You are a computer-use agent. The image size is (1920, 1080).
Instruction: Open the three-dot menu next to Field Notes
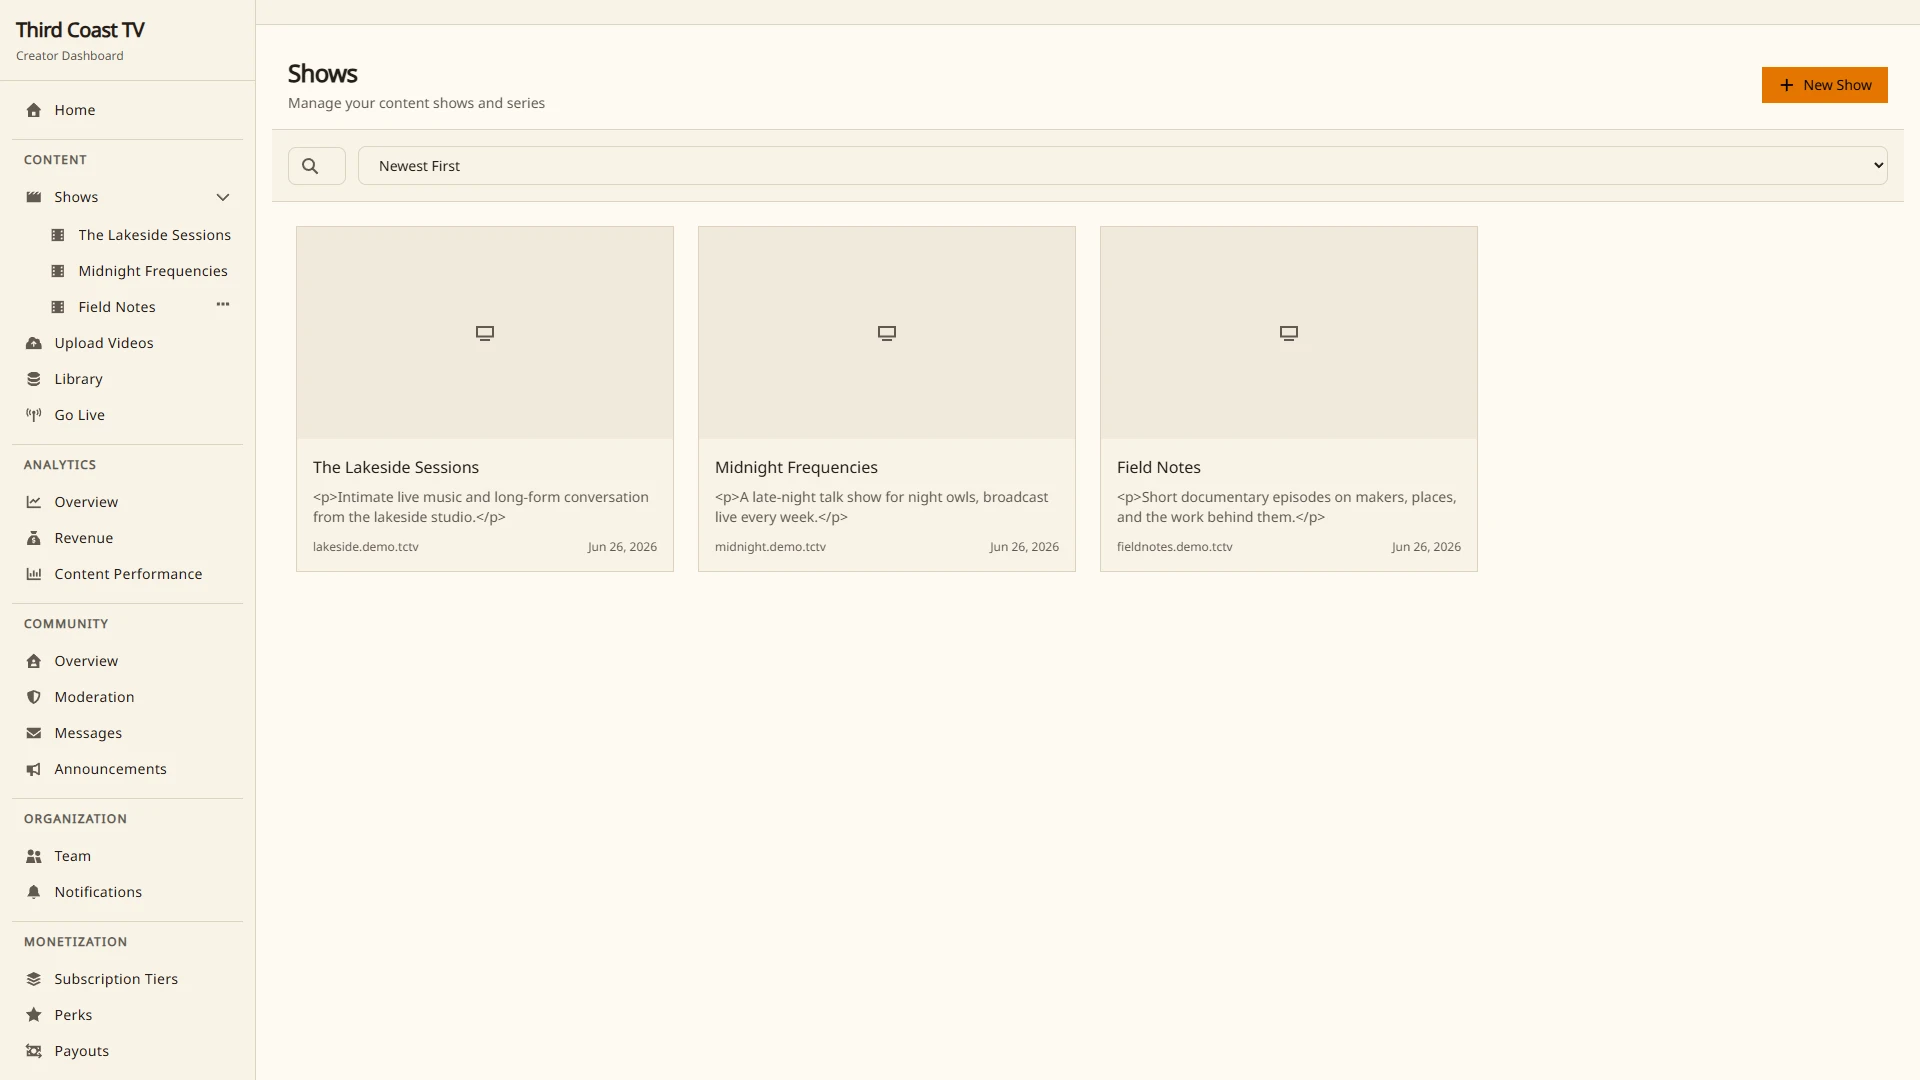click(223, 304)
